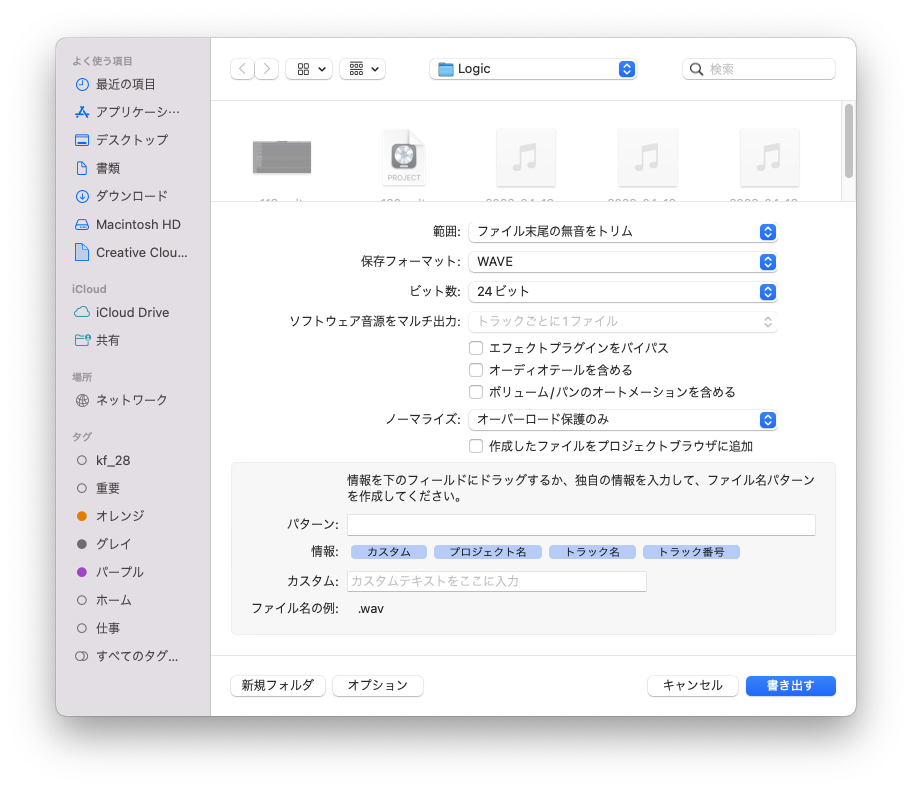The image size is (912, 790).
Task: Open the 保存フォーマット WAVE dropdown
Action: pos(622,262)
